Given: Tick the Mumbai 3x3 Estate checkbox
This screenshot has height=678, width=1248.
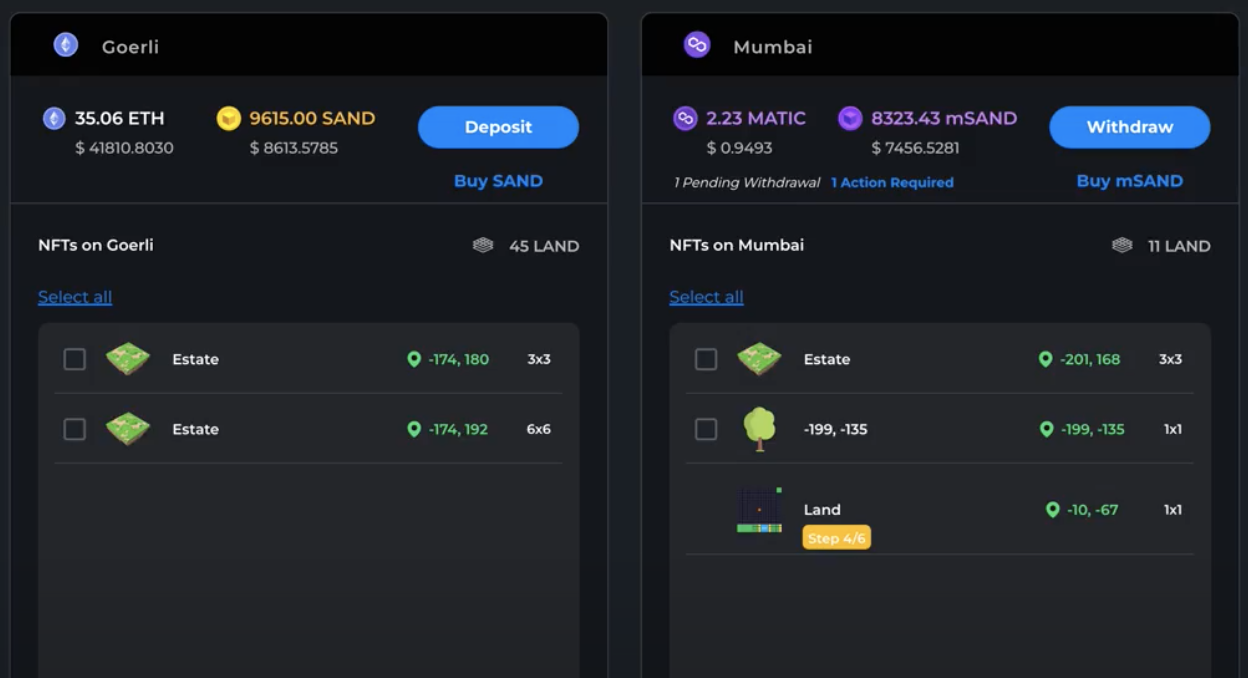Looking at the screenshot, I should point(706,359).
